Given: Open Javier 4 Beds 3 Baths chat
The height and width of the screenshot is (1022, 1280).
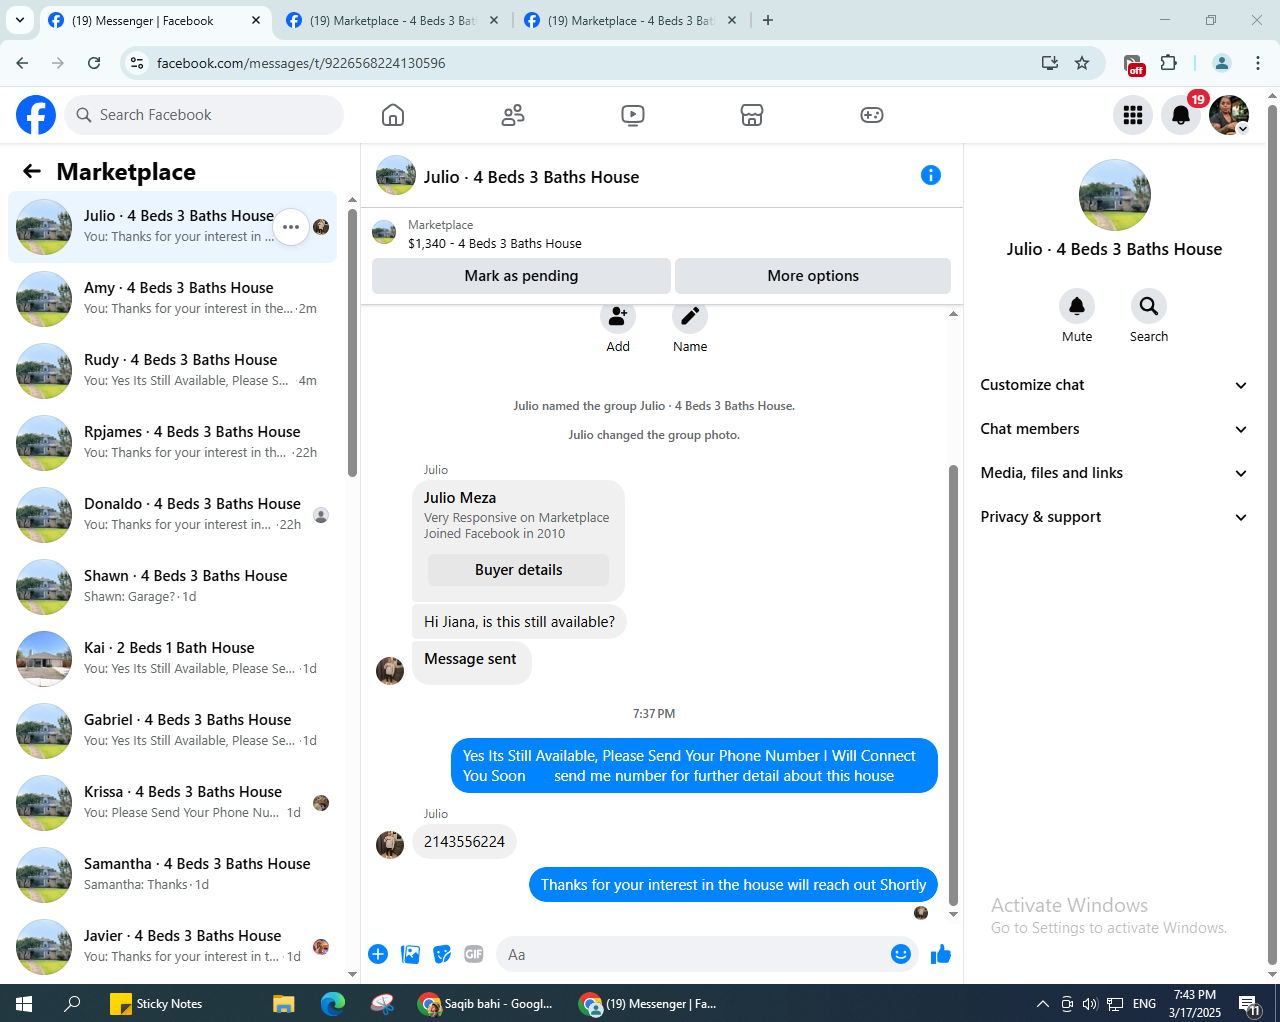Looking at the screenshot, I should 172,947.
